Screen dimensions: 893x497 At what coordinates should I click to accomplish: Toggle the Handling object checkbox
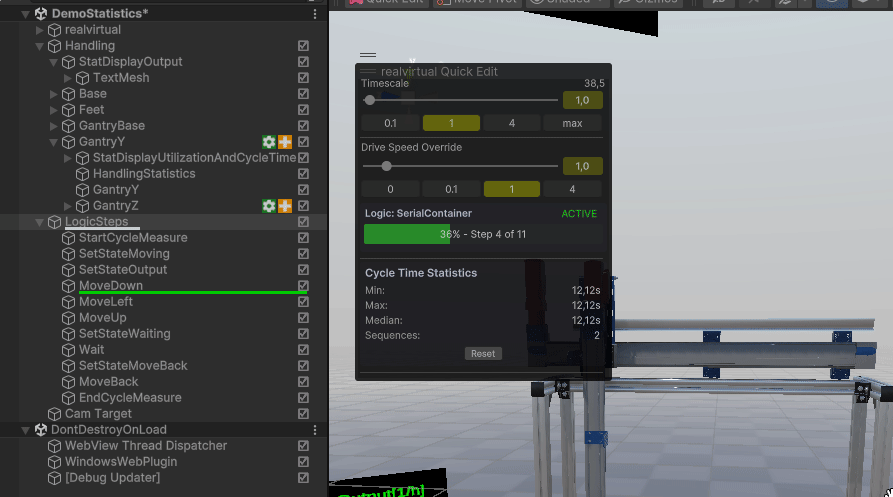click(x=303, y=46)
